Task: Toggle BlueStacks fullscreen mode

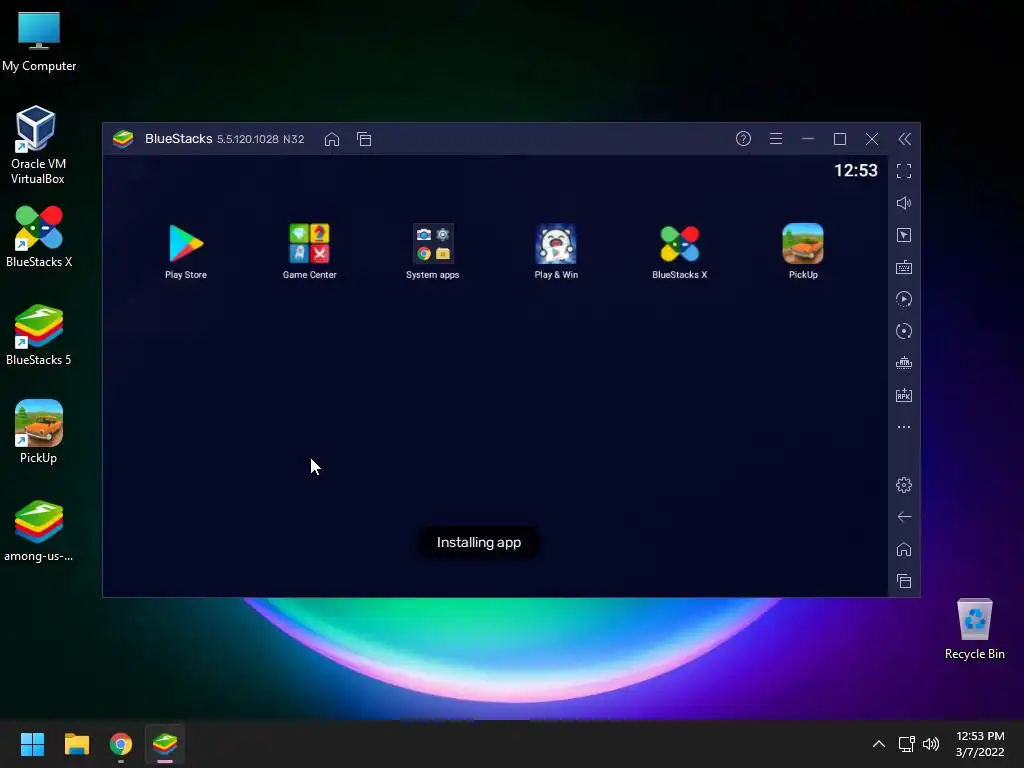Action: tap(904, 171)
